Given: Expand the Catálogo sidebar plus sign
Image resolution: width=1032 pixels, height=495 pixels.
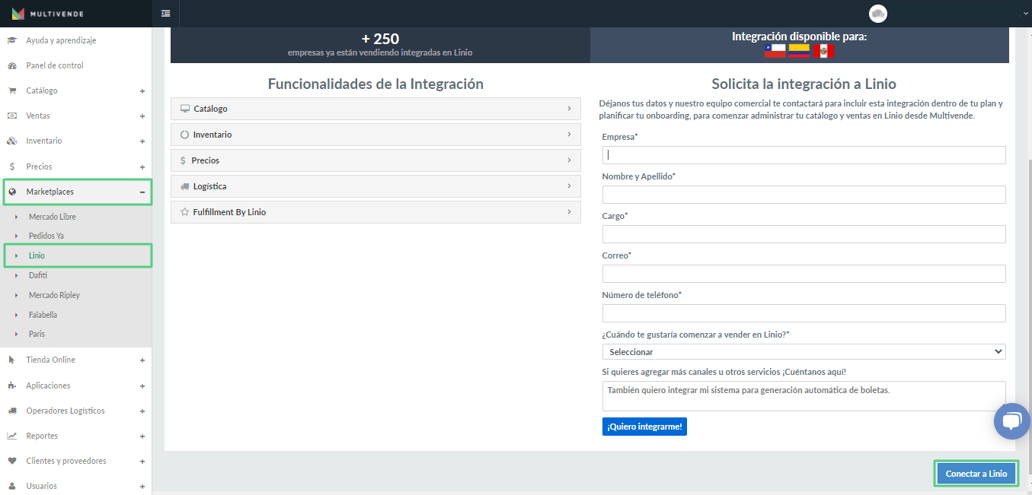Looking at the screenshot, I should click(142, 91).
